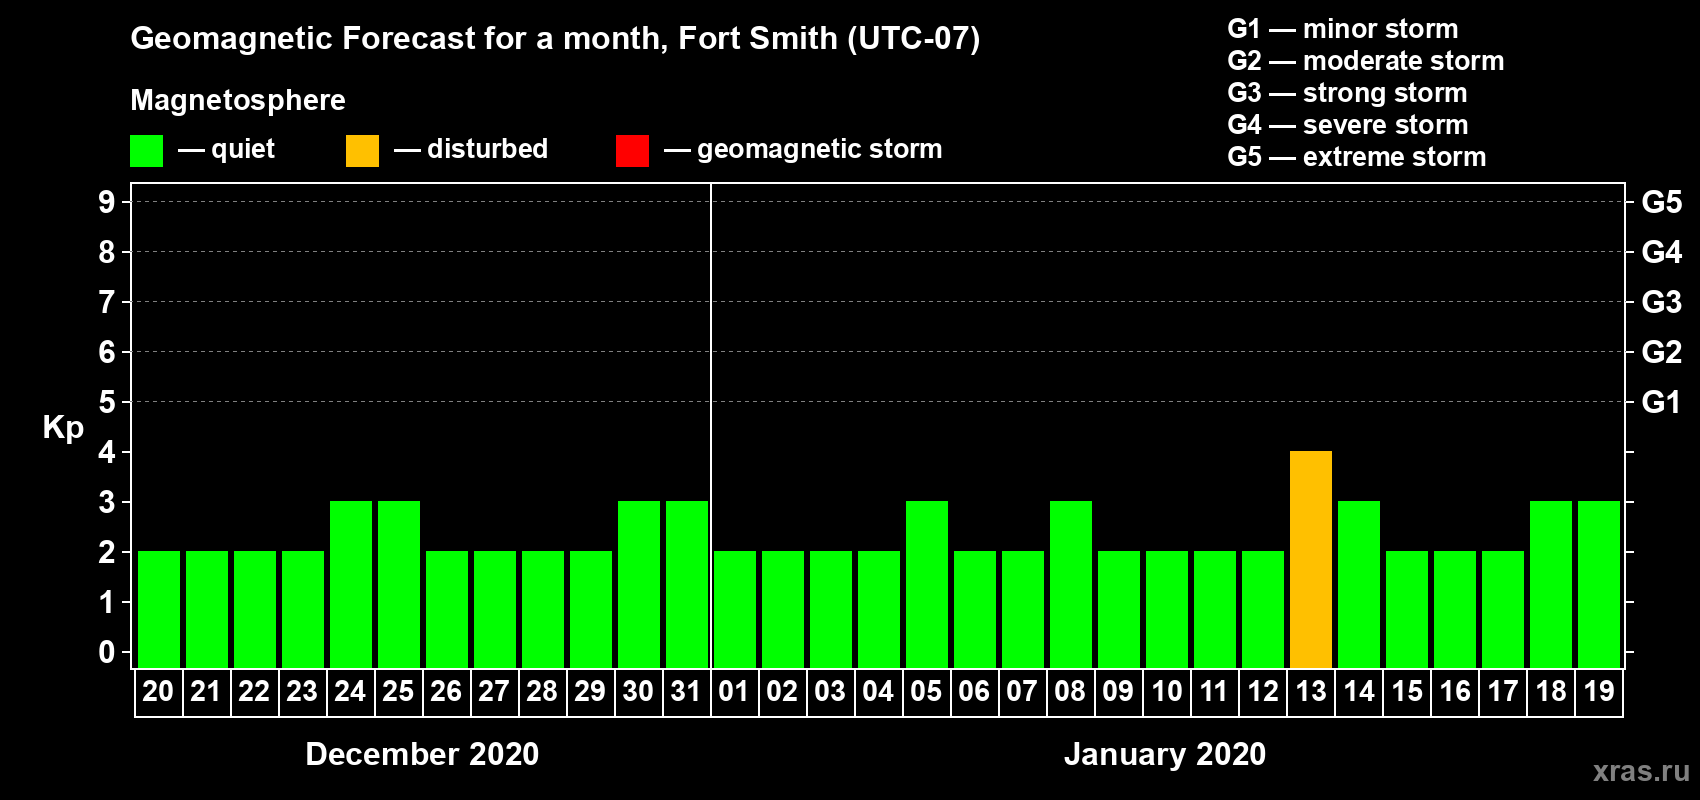Click date cell 16 on the axis
Image resolution: width=1700 pixels, height=800 pixels.
(1455, 692)
